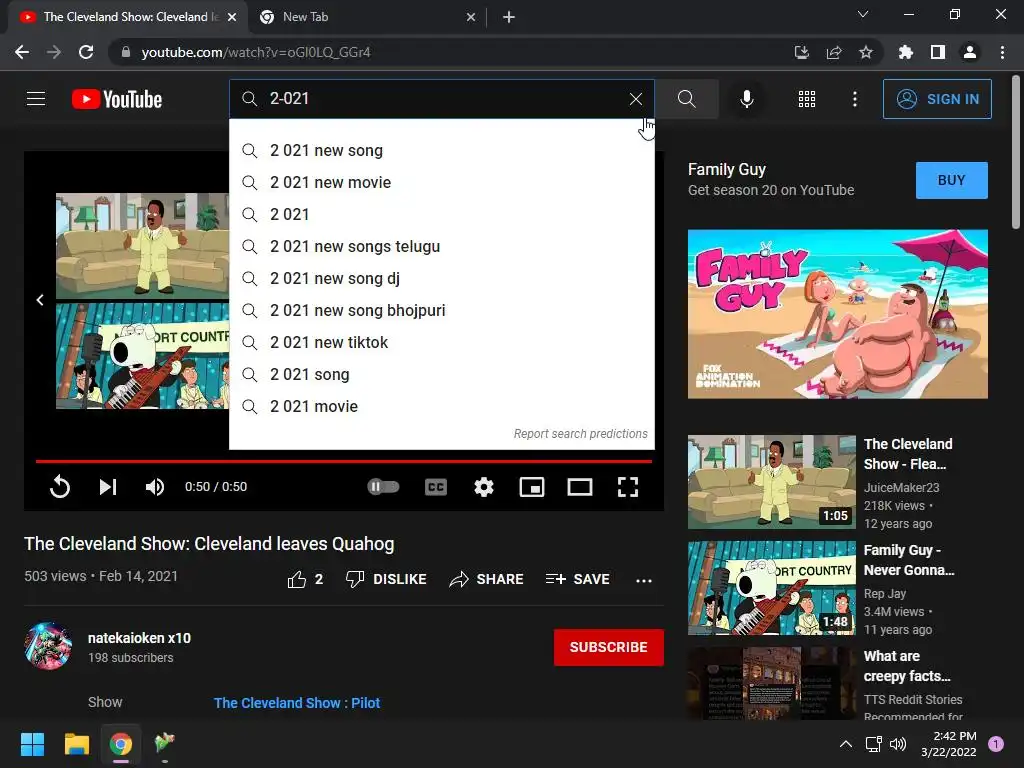Toggle closed captions CC button
Viewport: 1024px width, 768px height.
point(436,487)
